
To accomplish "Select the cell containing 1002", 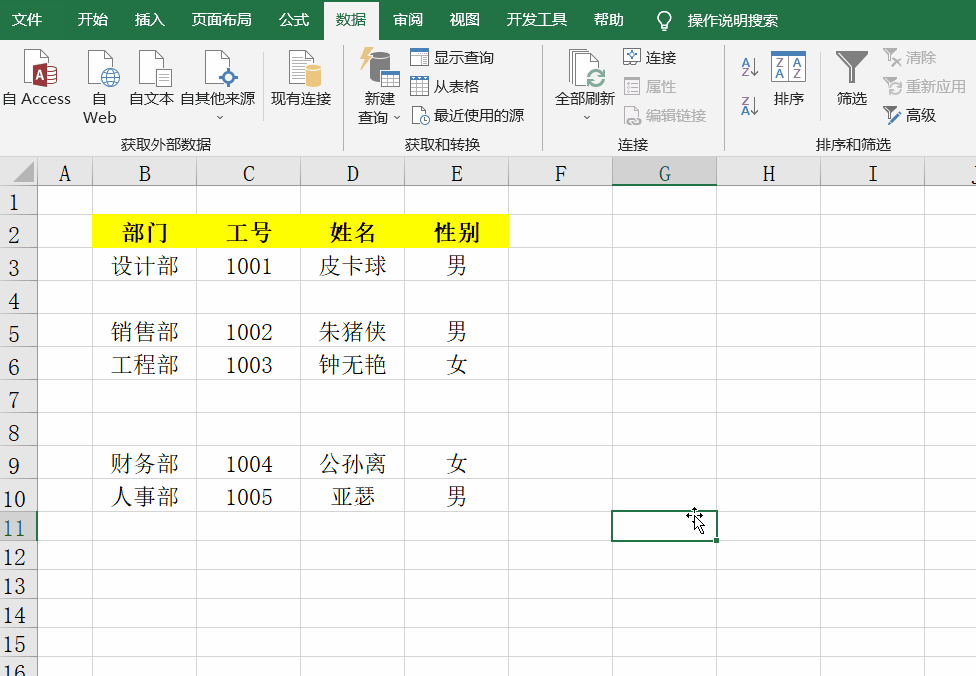I will point(248,331).
